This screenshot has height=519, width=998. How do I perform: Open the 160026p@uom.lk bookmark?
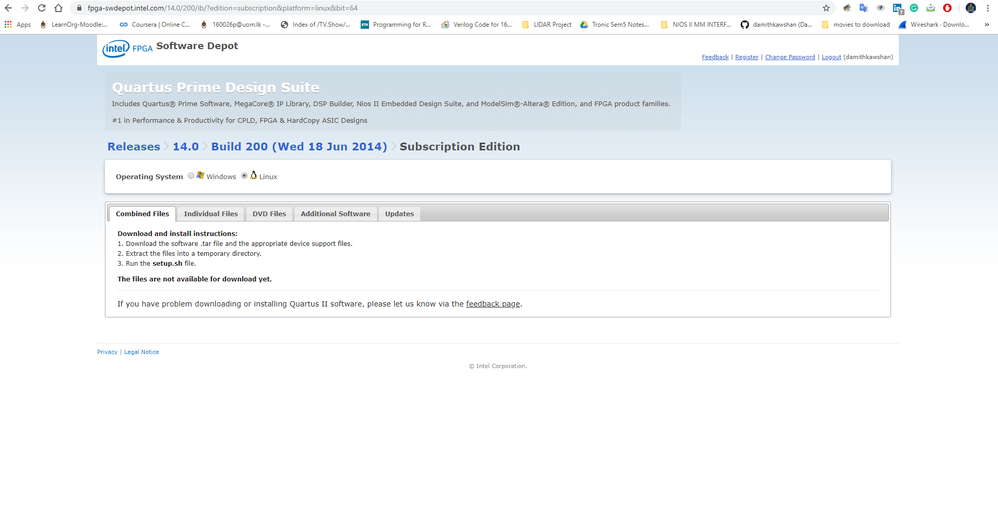pos(235,25)
